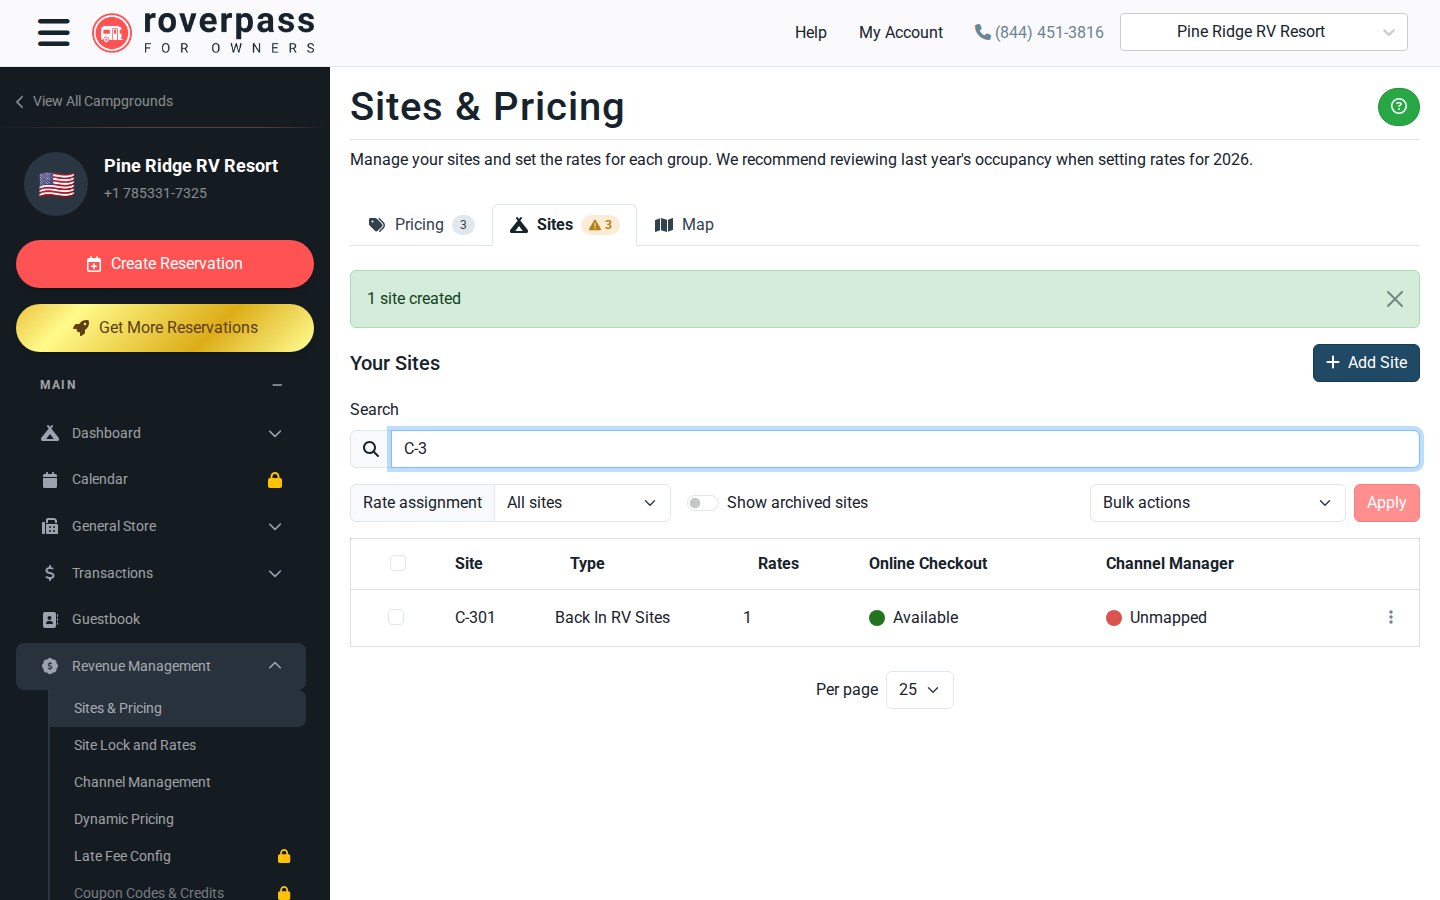This screenshot has height=900, width=1440.
Task: Click the Add Site button
Action: (1366, 363)
